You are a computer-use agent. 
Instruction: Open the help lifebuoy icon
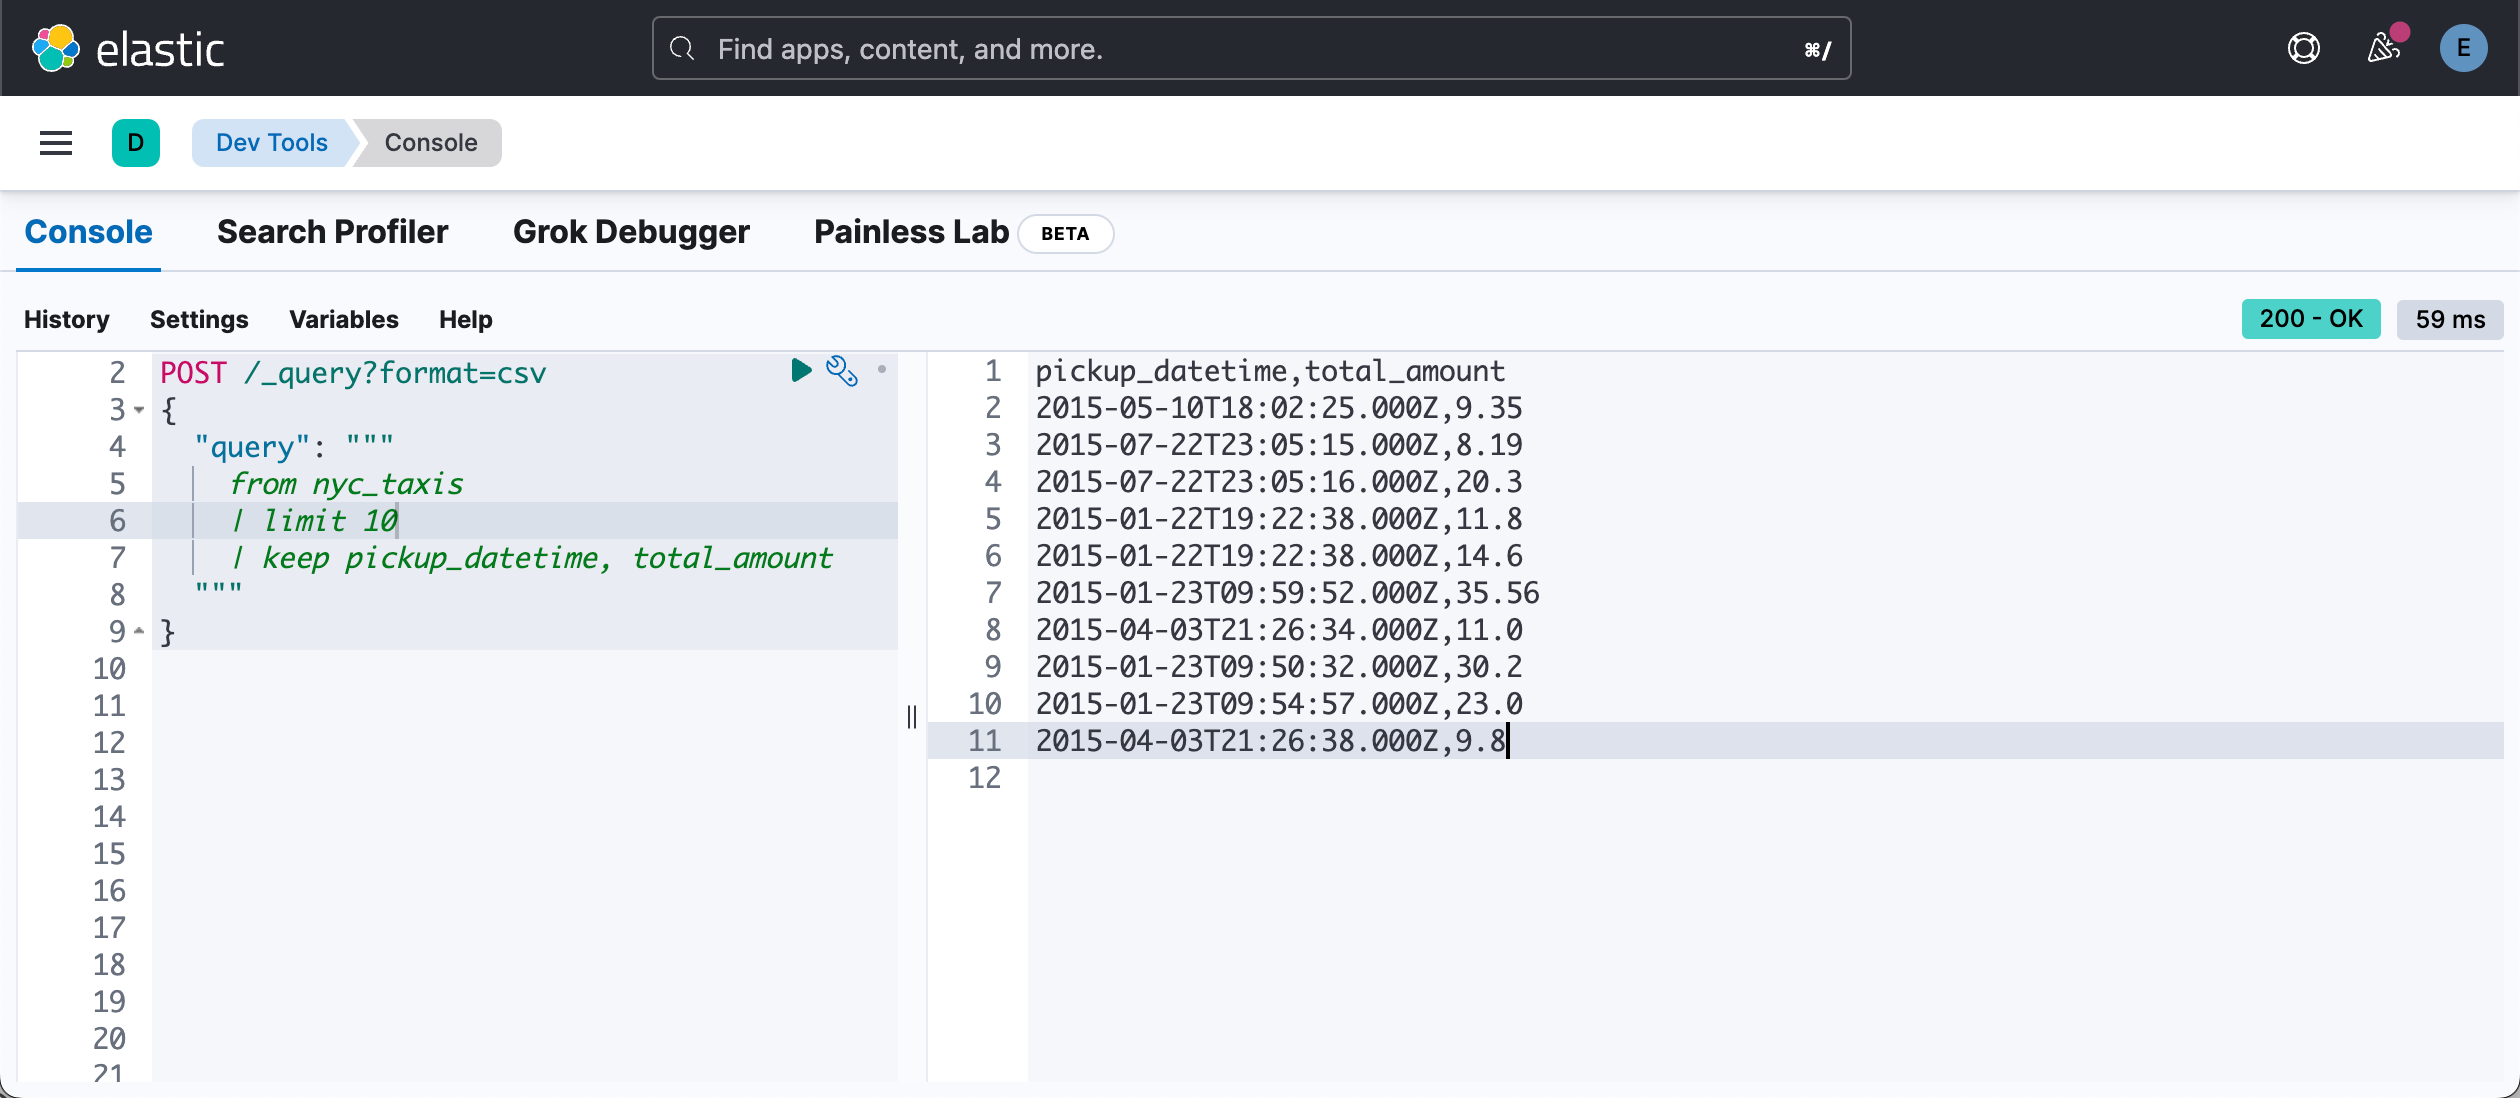point(2304,47)
